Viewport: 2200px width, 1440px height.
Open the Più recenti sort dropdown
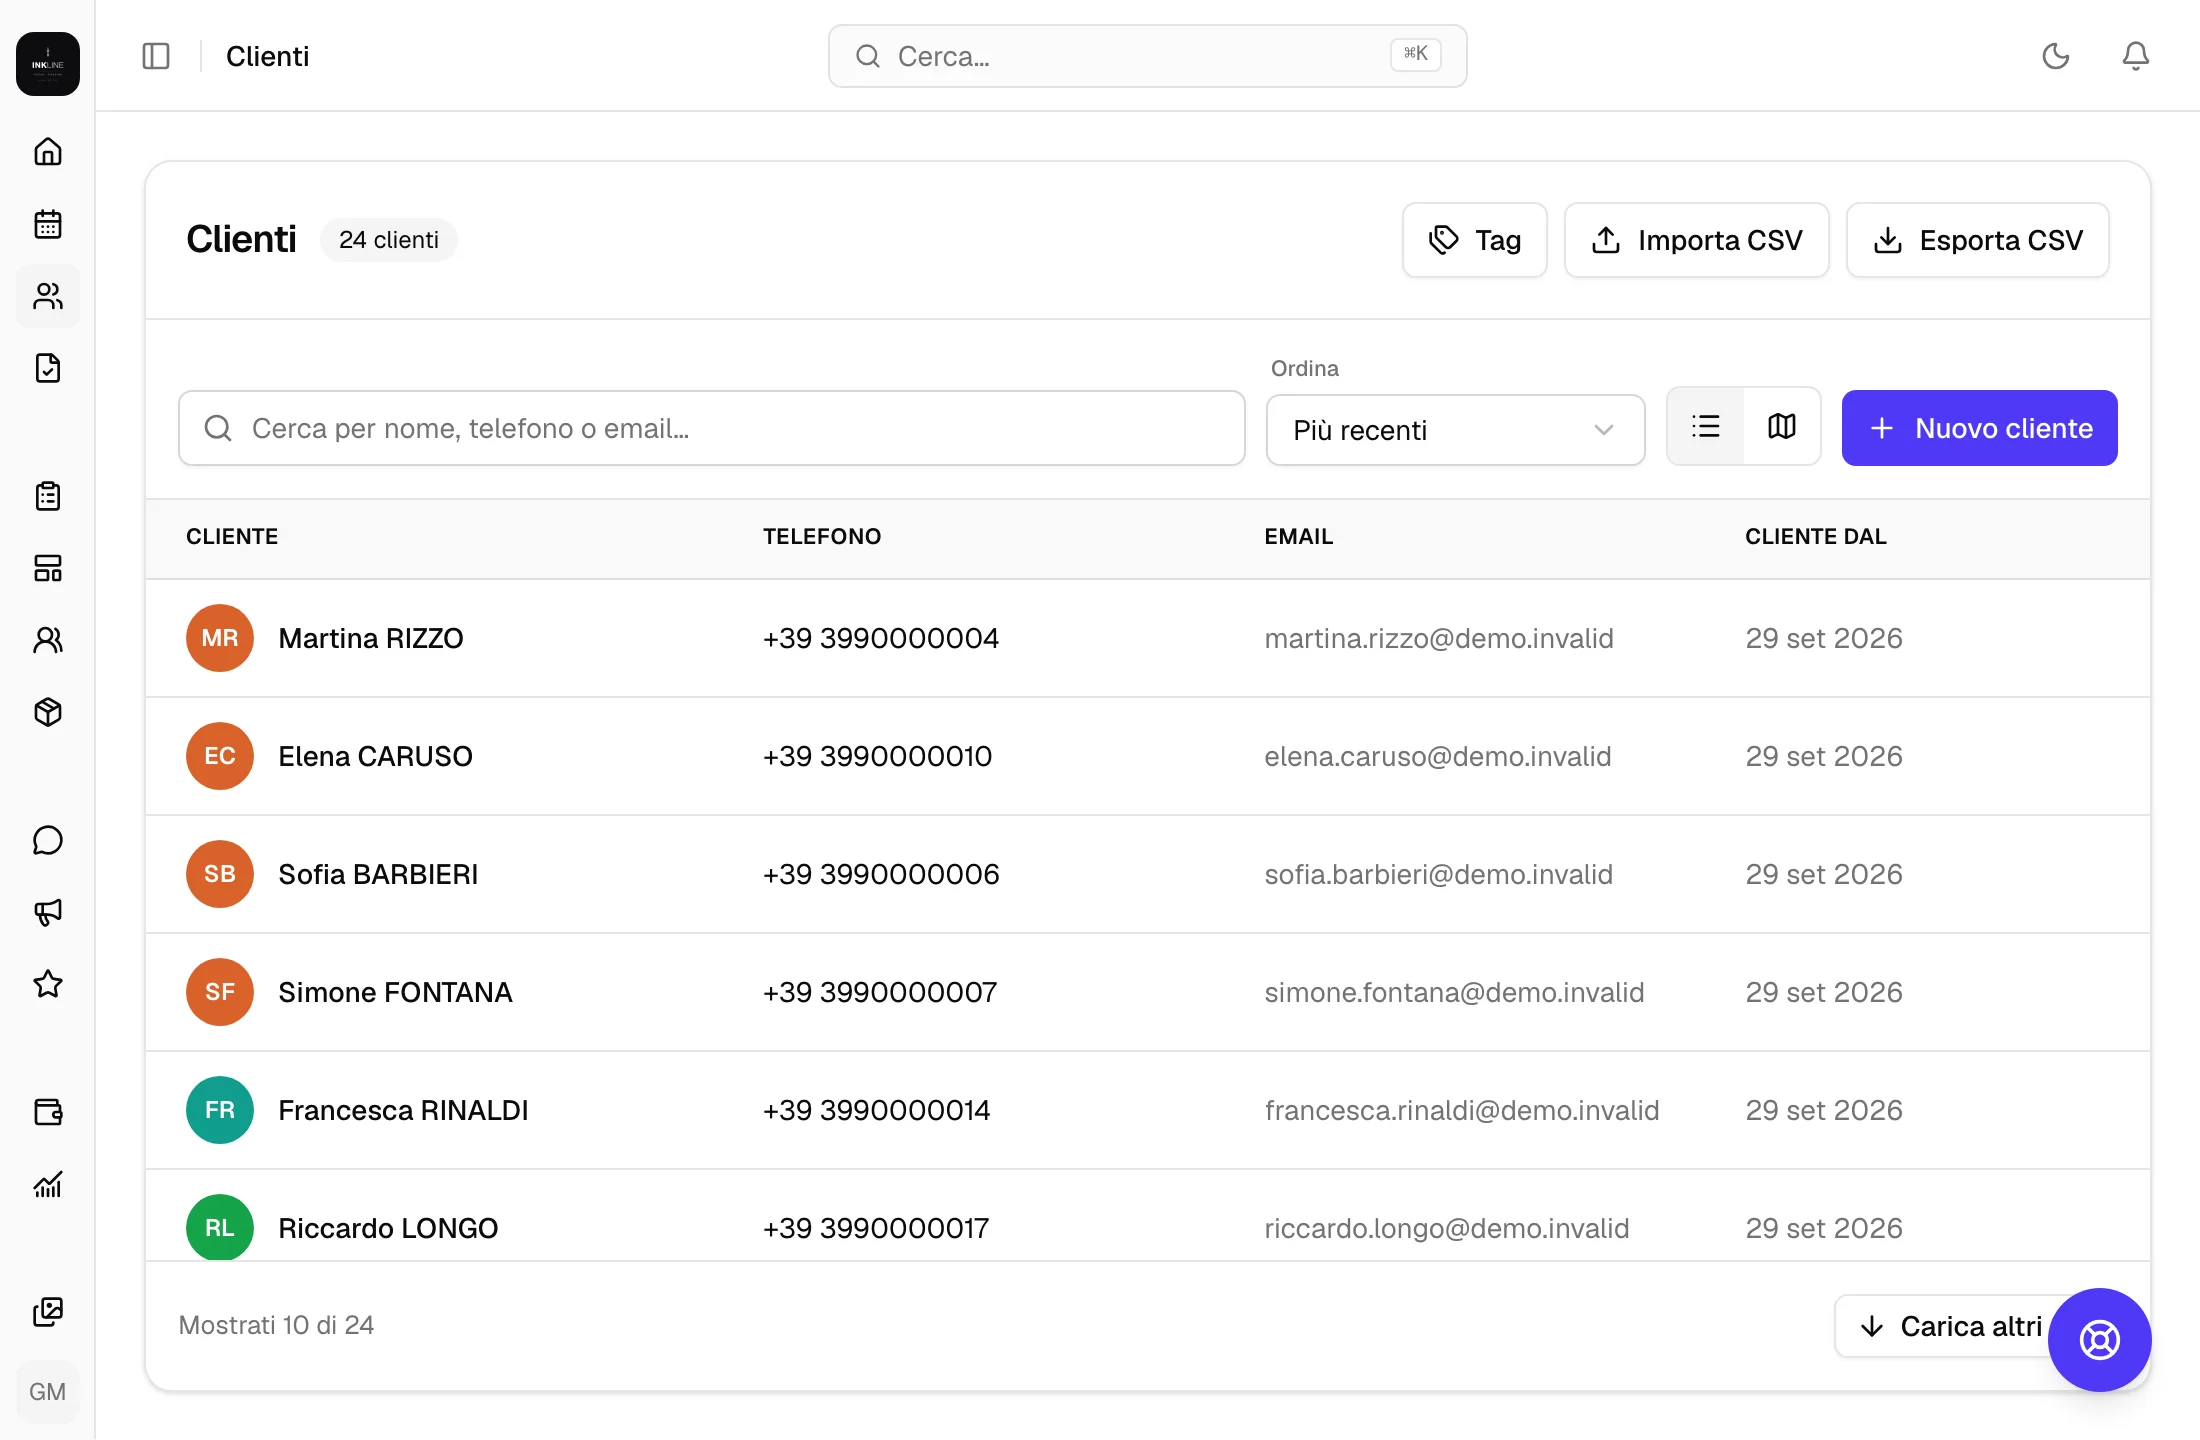[x=1455, y=430]
